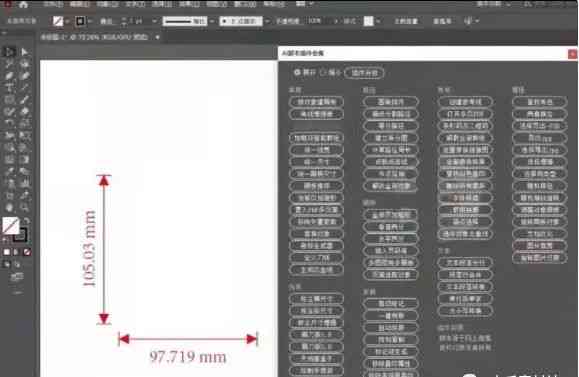
Task: Set fill to None via red-slash button
Action: (27, 252)
